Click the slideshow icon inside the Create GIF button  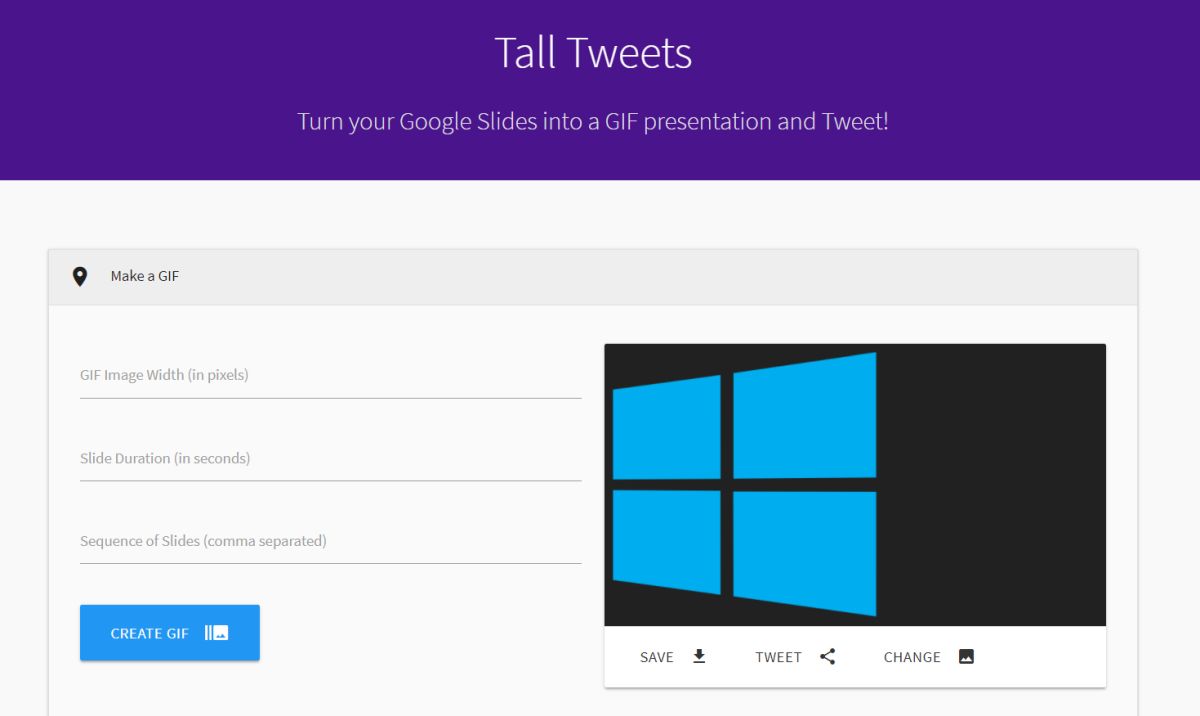(217, 633)
